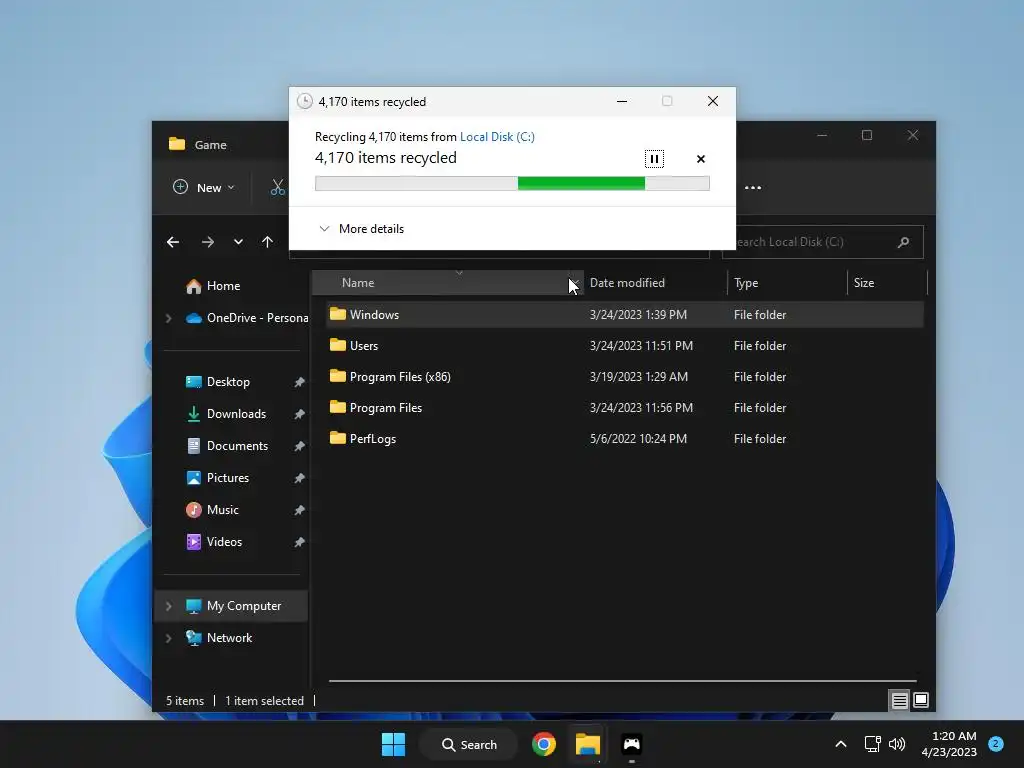Select the PerfLogs folder

(625, 439)
